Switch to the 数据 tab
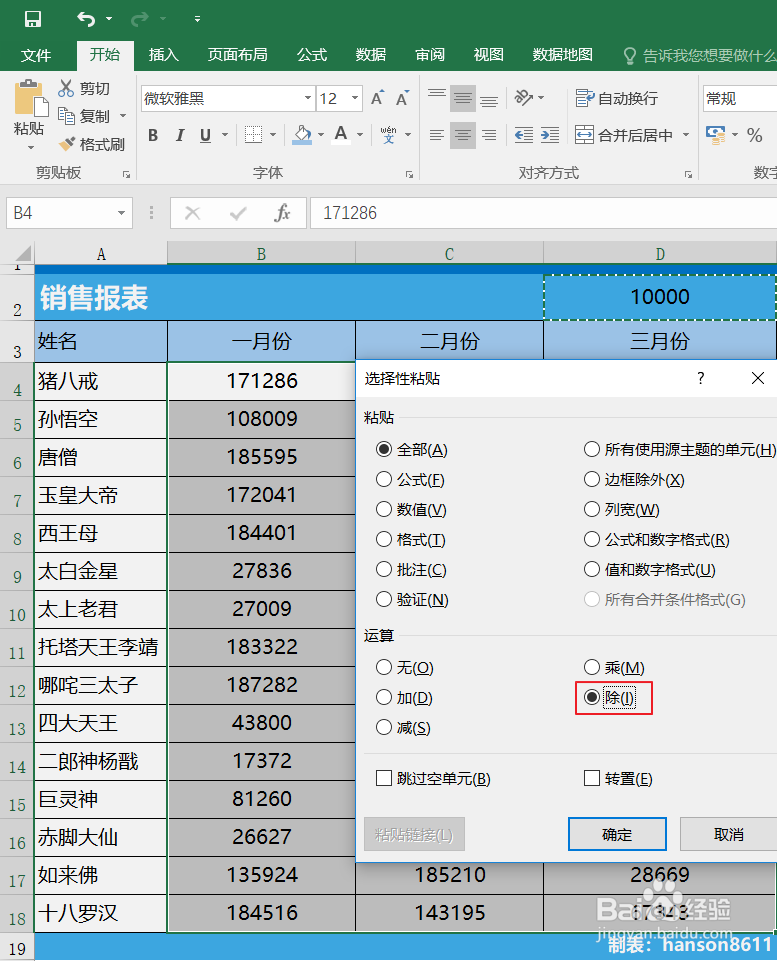The width and height of the screenshot is (777, 961). click(x=371, y=55)
